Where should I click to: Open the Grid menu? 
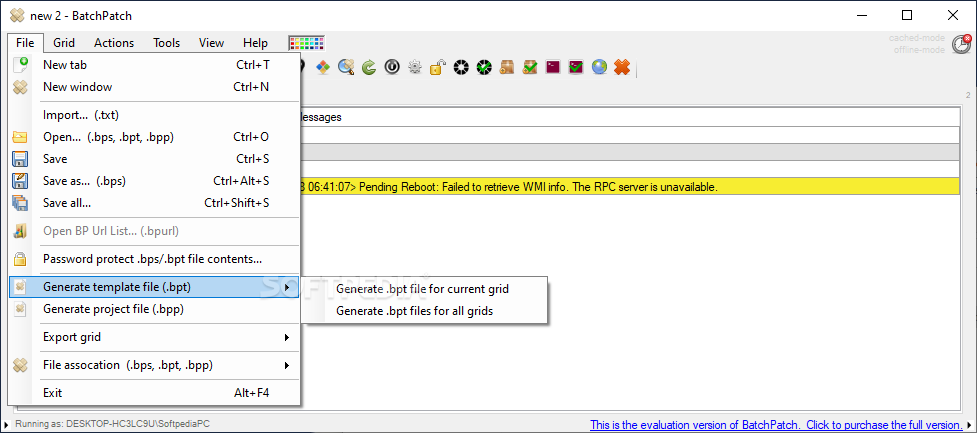tap(64, 43)
